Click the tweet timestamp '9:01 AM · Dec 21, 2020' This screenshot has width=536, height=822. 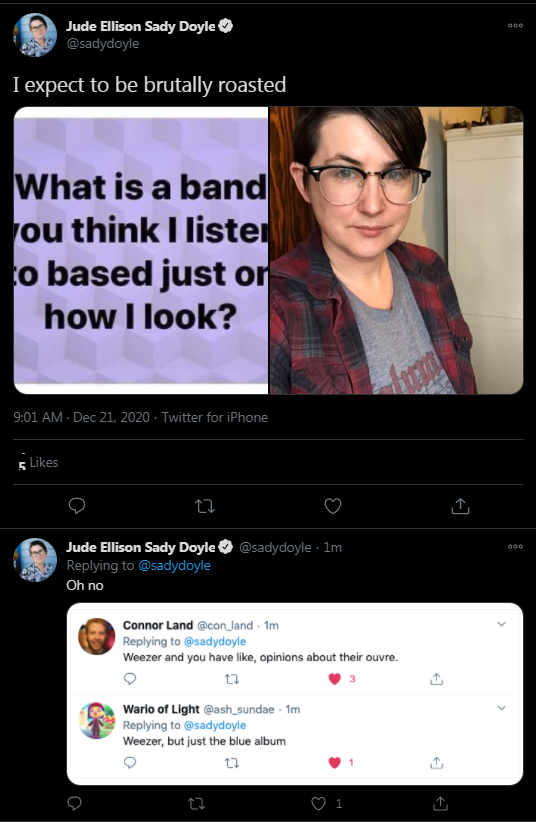coord(81,417)
